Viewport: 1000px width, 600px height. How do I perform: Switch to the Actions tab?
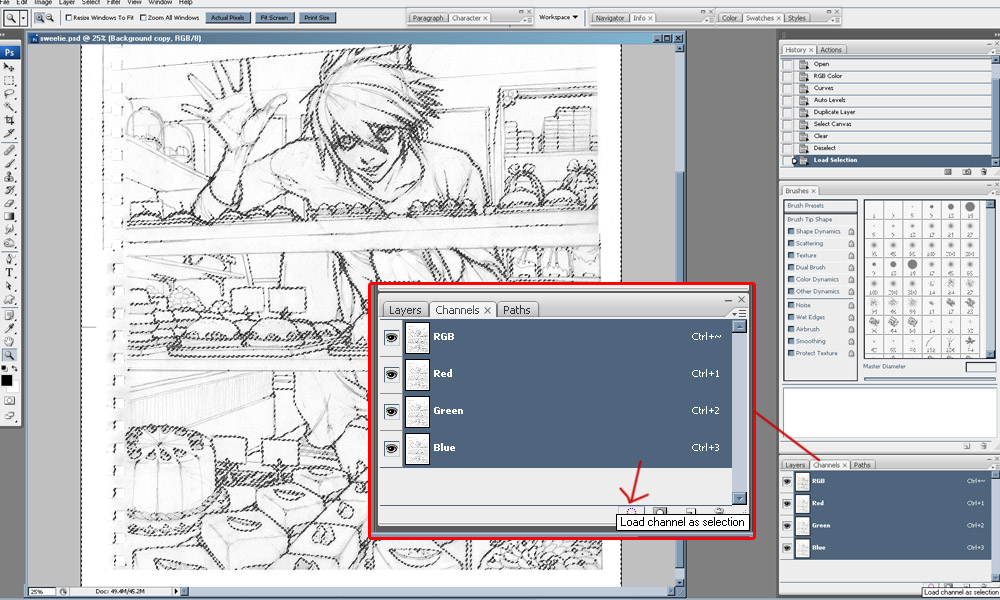coord(830,50)
